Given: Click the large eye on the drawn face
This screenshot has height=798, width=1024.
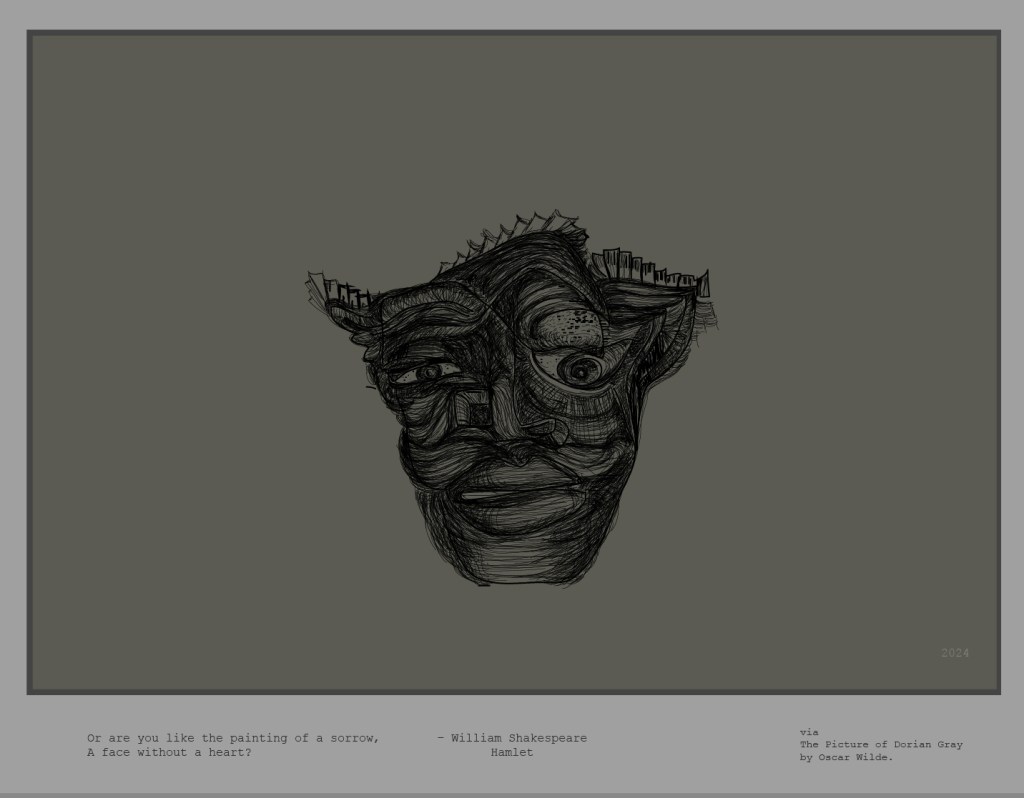Looking at the screenshot, I should click(x=579, y=371).
